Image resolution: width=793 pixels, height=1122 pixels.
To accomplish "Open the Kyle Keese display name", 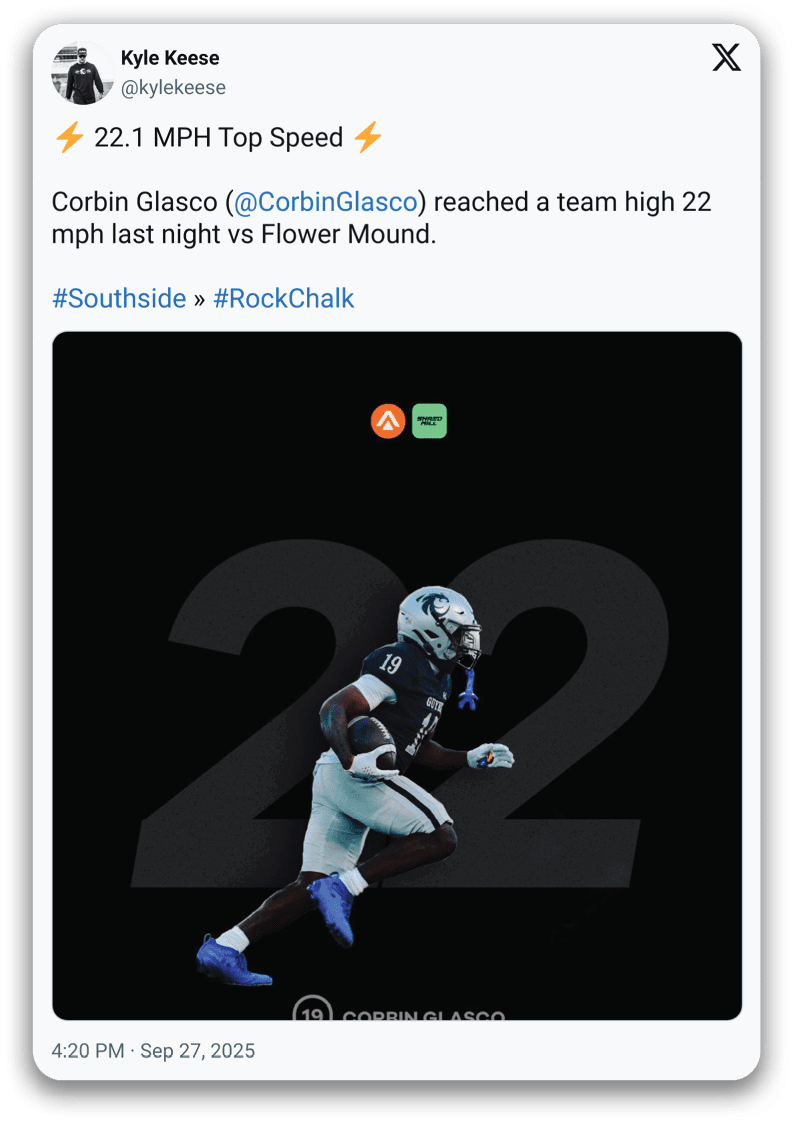I will [170, 58].
